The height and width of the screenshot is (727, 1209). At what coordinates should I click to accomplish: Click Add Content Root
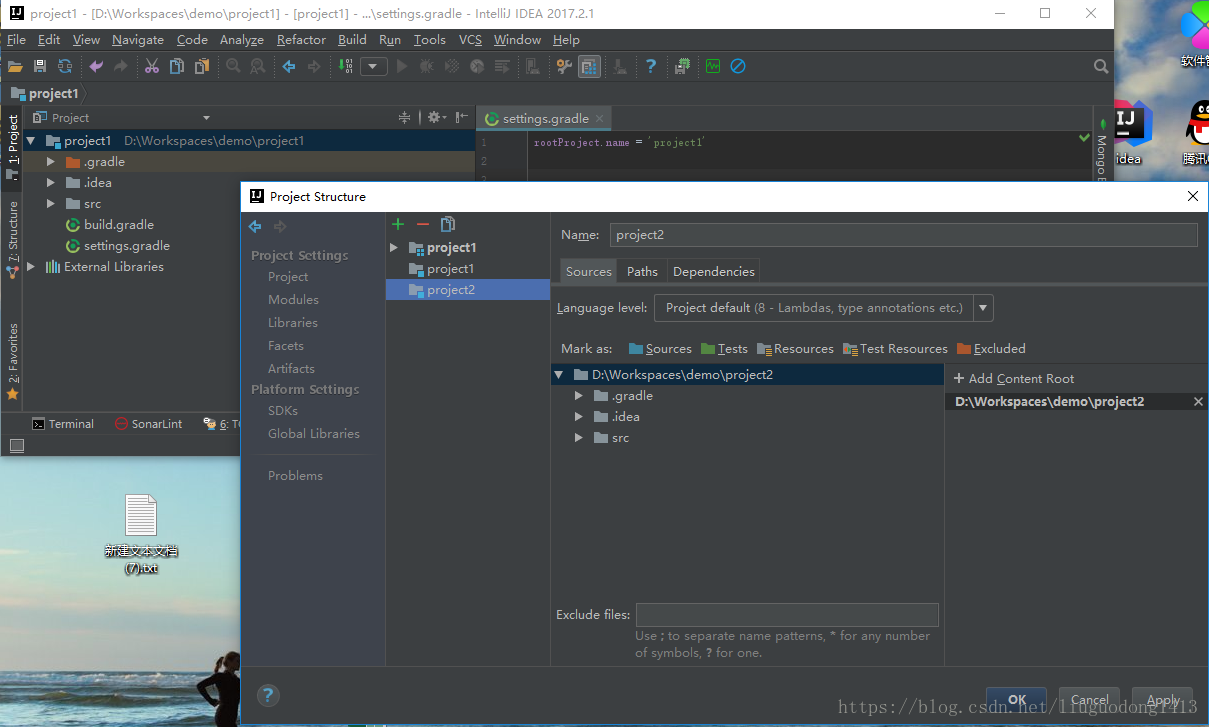click(1014, 379)
